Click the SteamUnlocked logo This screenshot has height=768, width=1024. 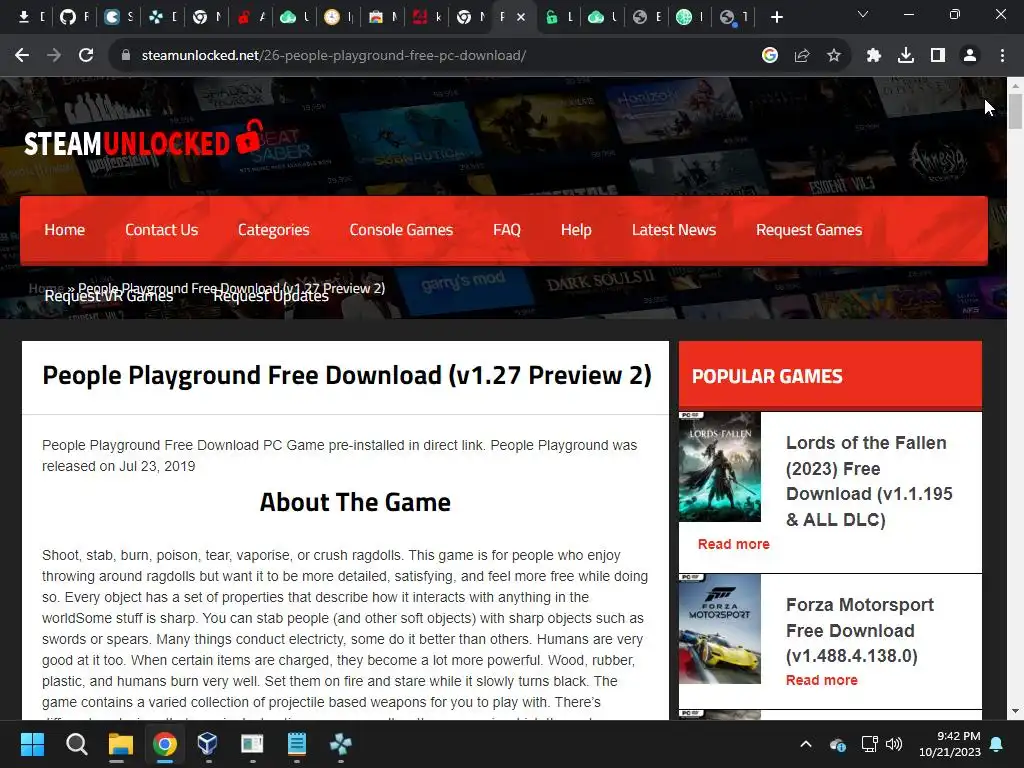coord(144,140)
